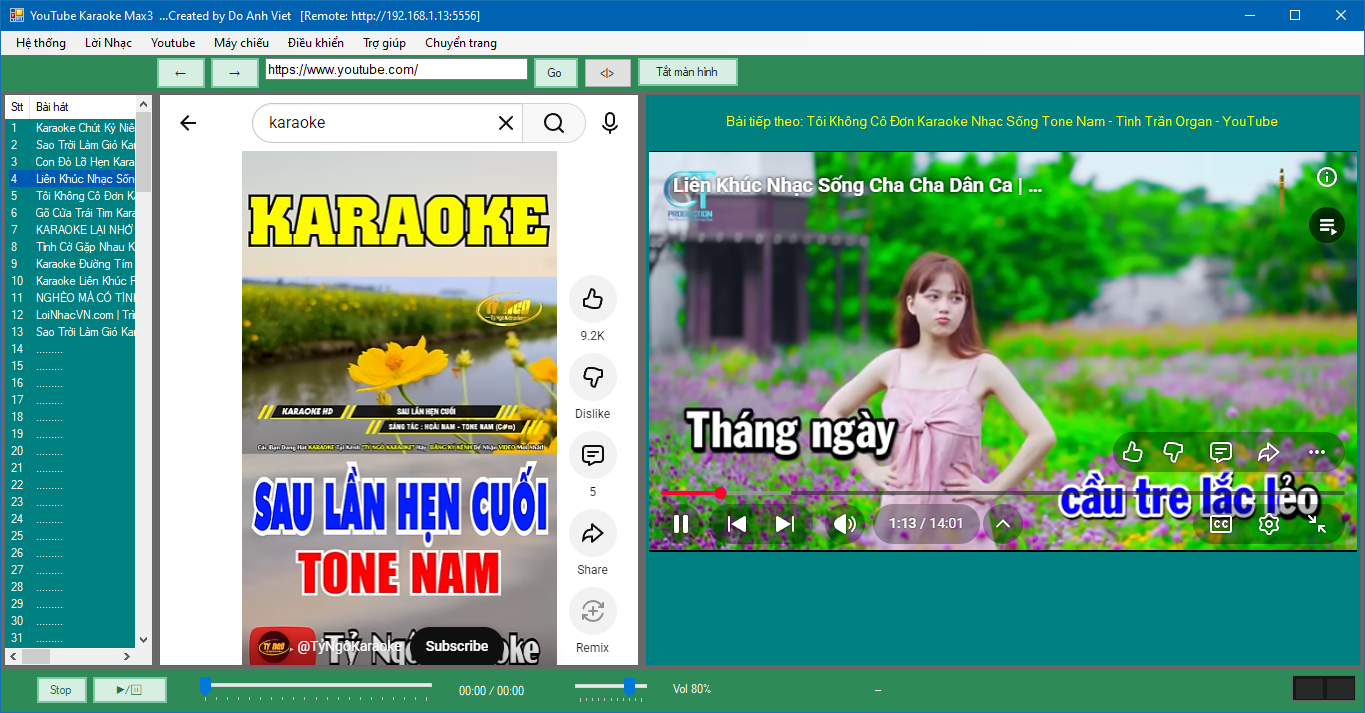Open the Trợ giúp menu

click(384, 43)
